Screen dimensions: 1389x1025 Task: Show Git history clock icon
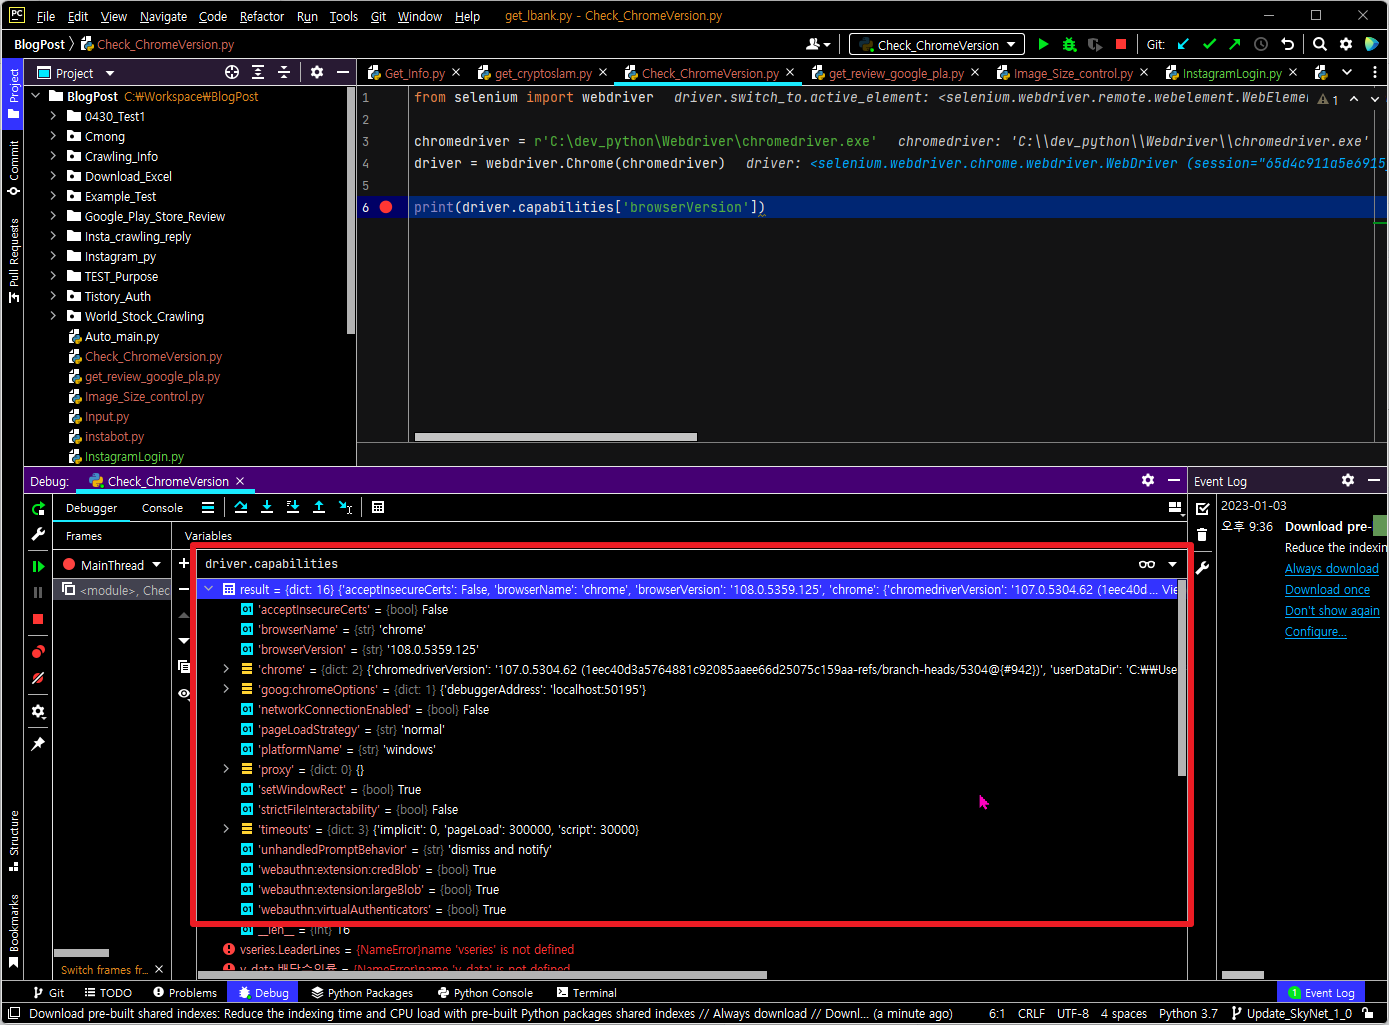click(x=1261, y=44)
